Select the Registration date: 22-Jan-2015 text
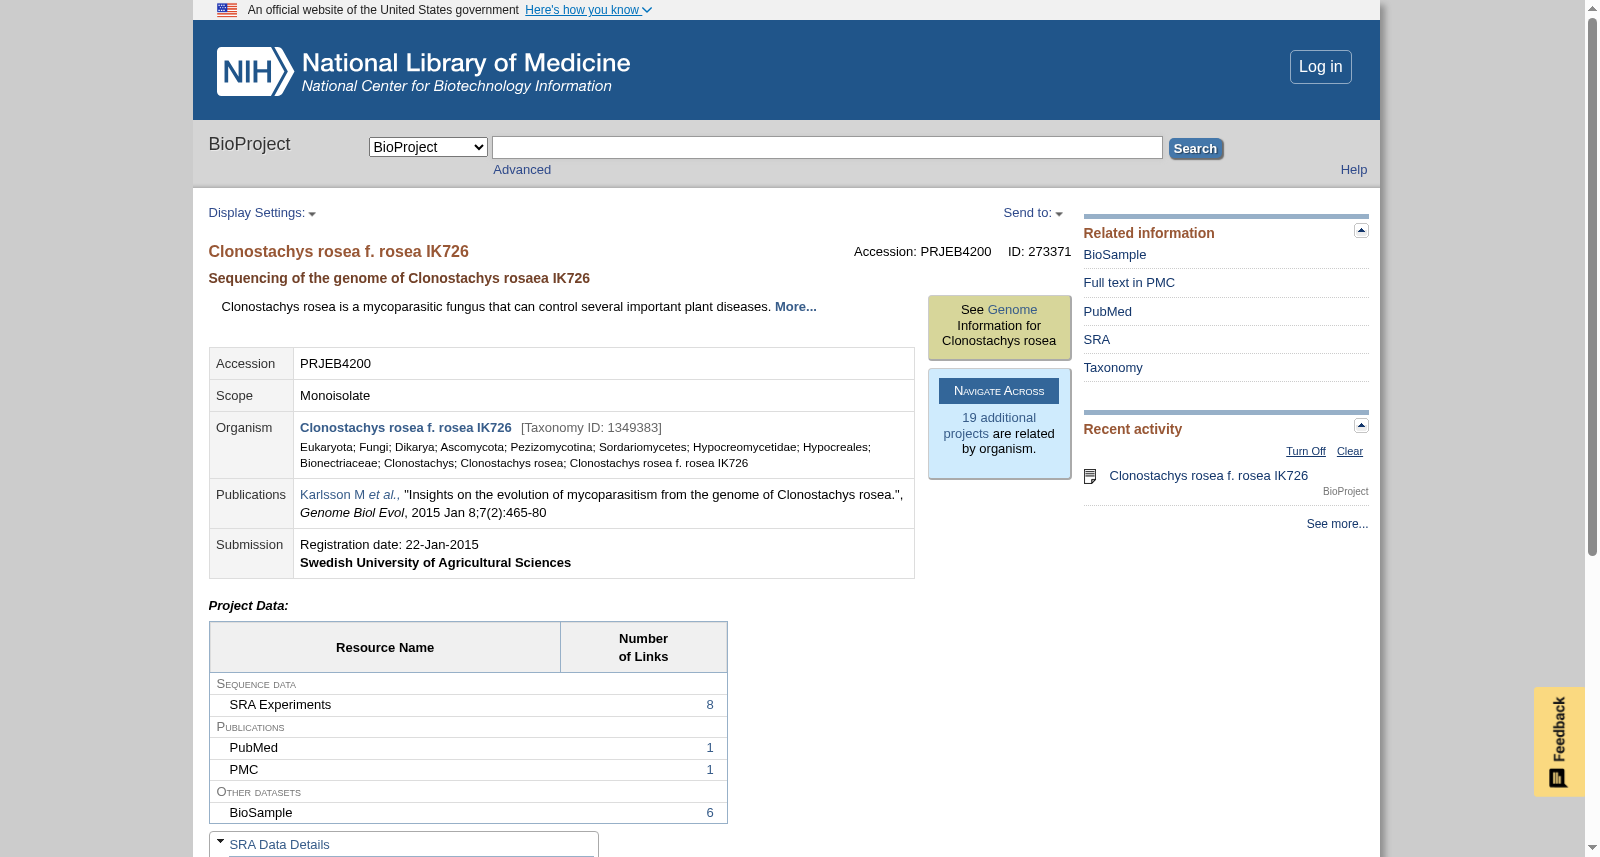Viewport: 1600px width, 857px height. click(389, 545)
